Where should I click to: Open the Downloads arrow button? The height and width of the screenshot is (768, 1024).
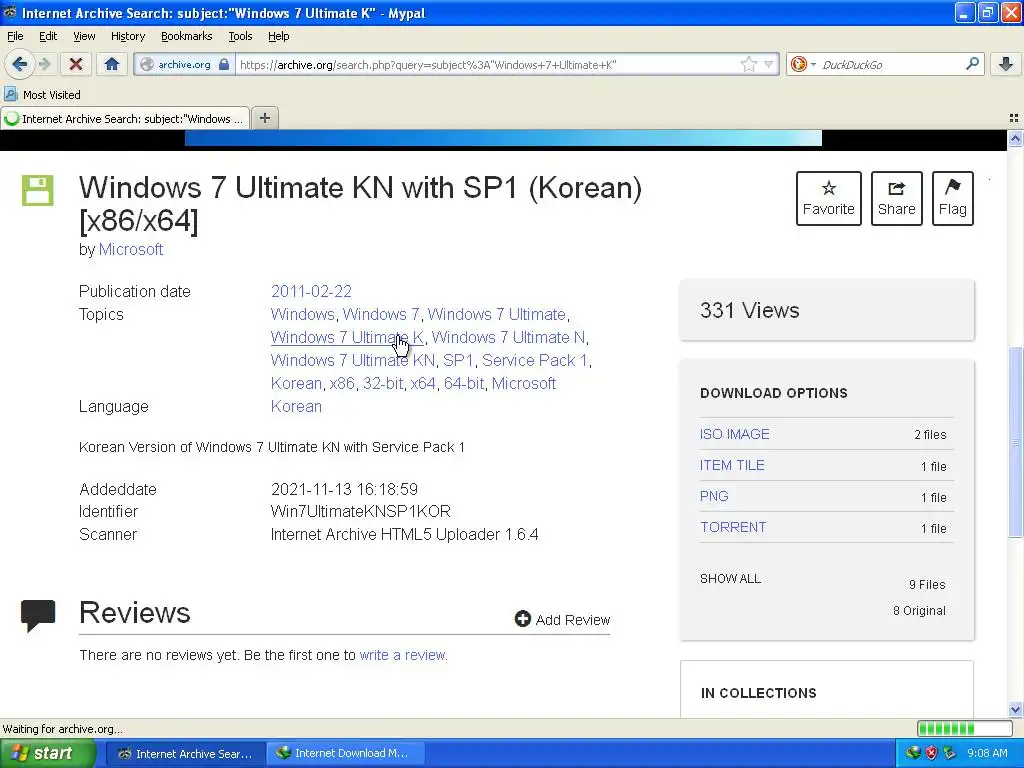point(1006,64)
